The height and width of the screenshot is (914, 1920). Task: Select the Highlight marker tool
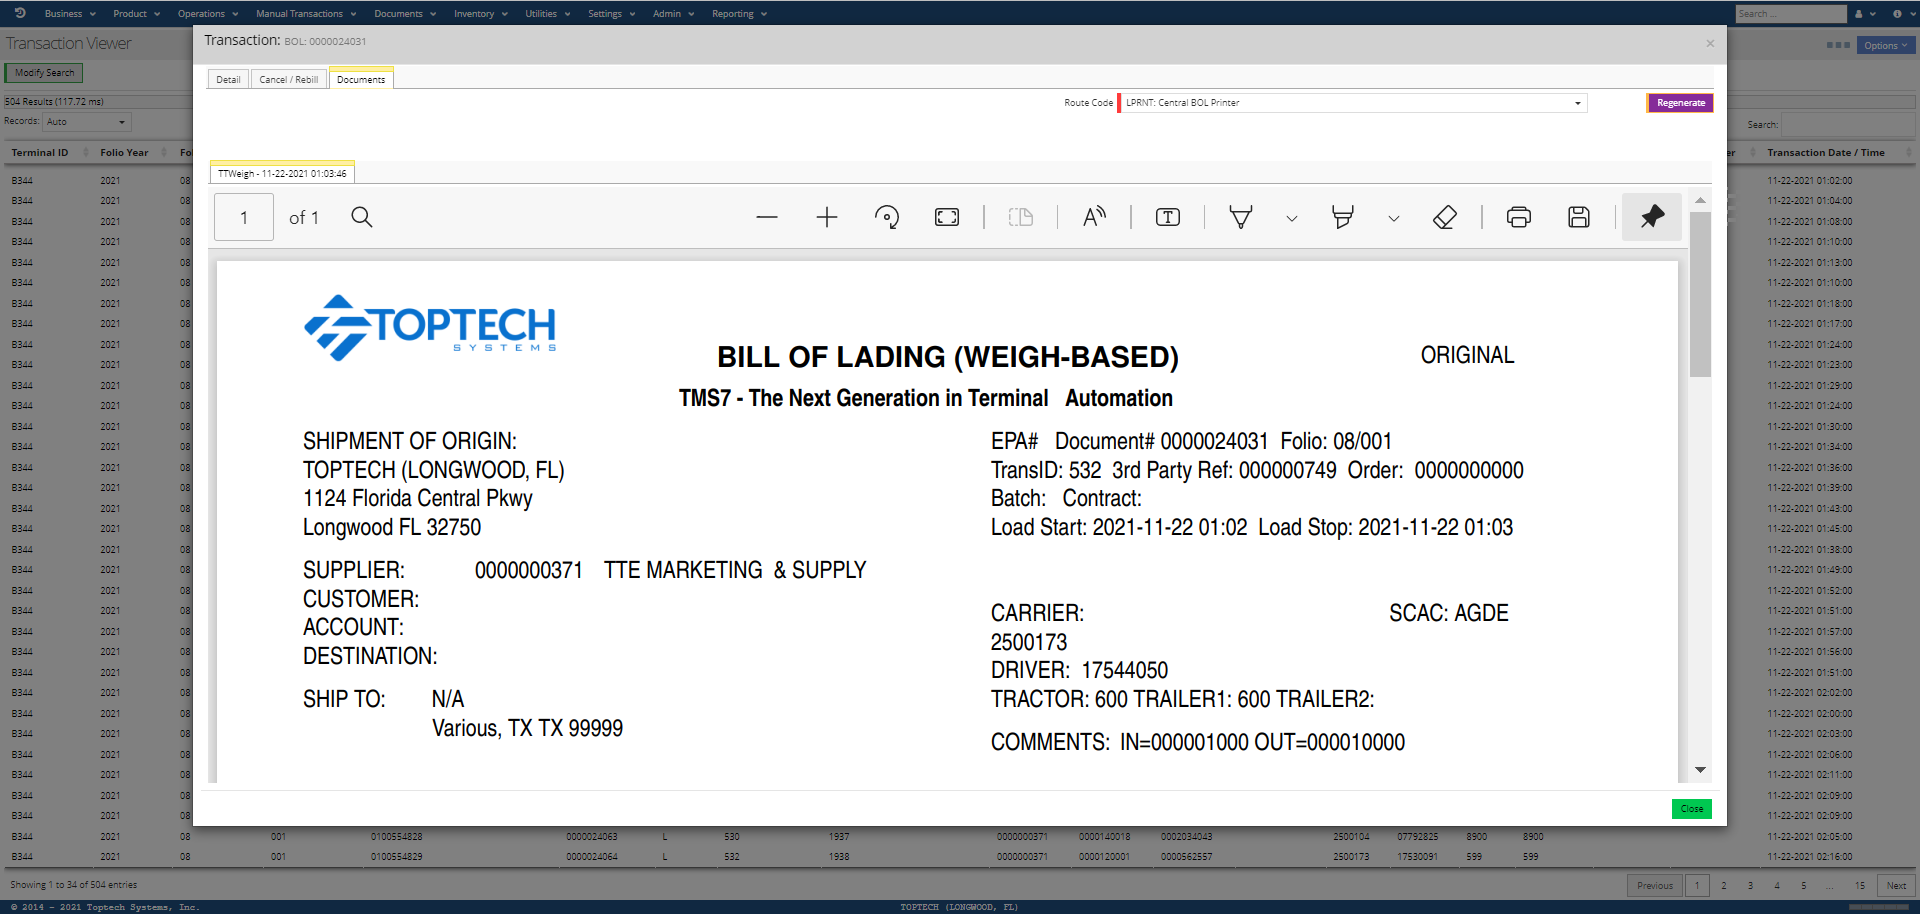click(1343, 218)
